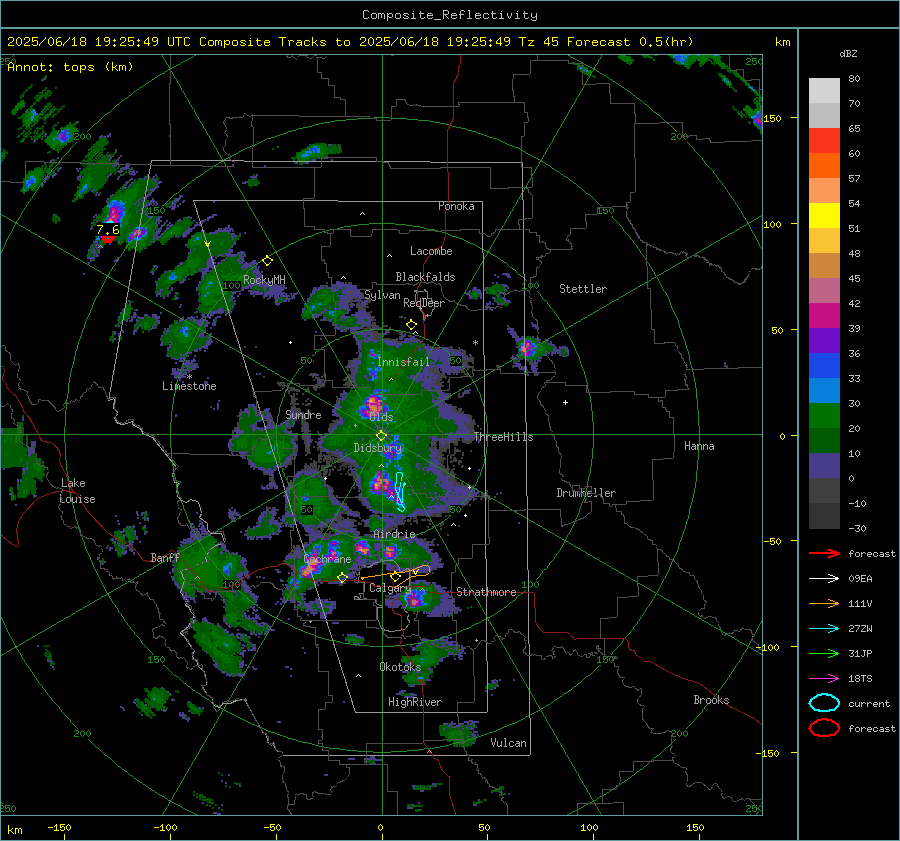
Task: Click the Calgary city label
Action: tap(390, 588)
